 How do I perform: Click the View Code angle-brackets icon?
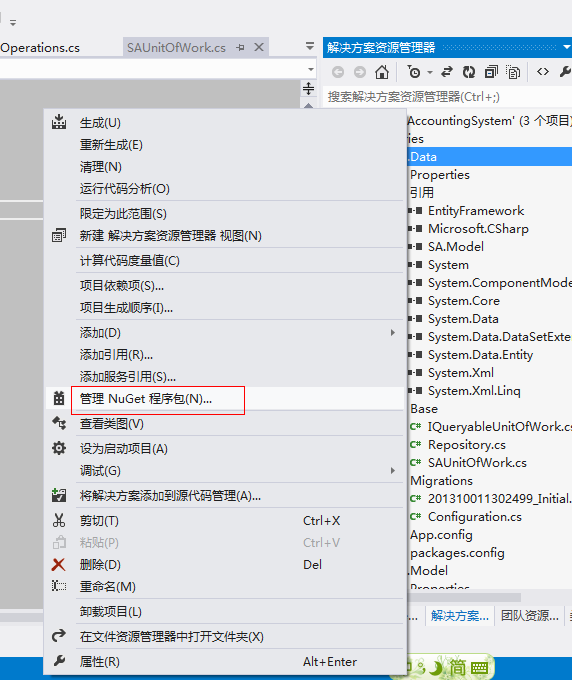tap(543, 72)
